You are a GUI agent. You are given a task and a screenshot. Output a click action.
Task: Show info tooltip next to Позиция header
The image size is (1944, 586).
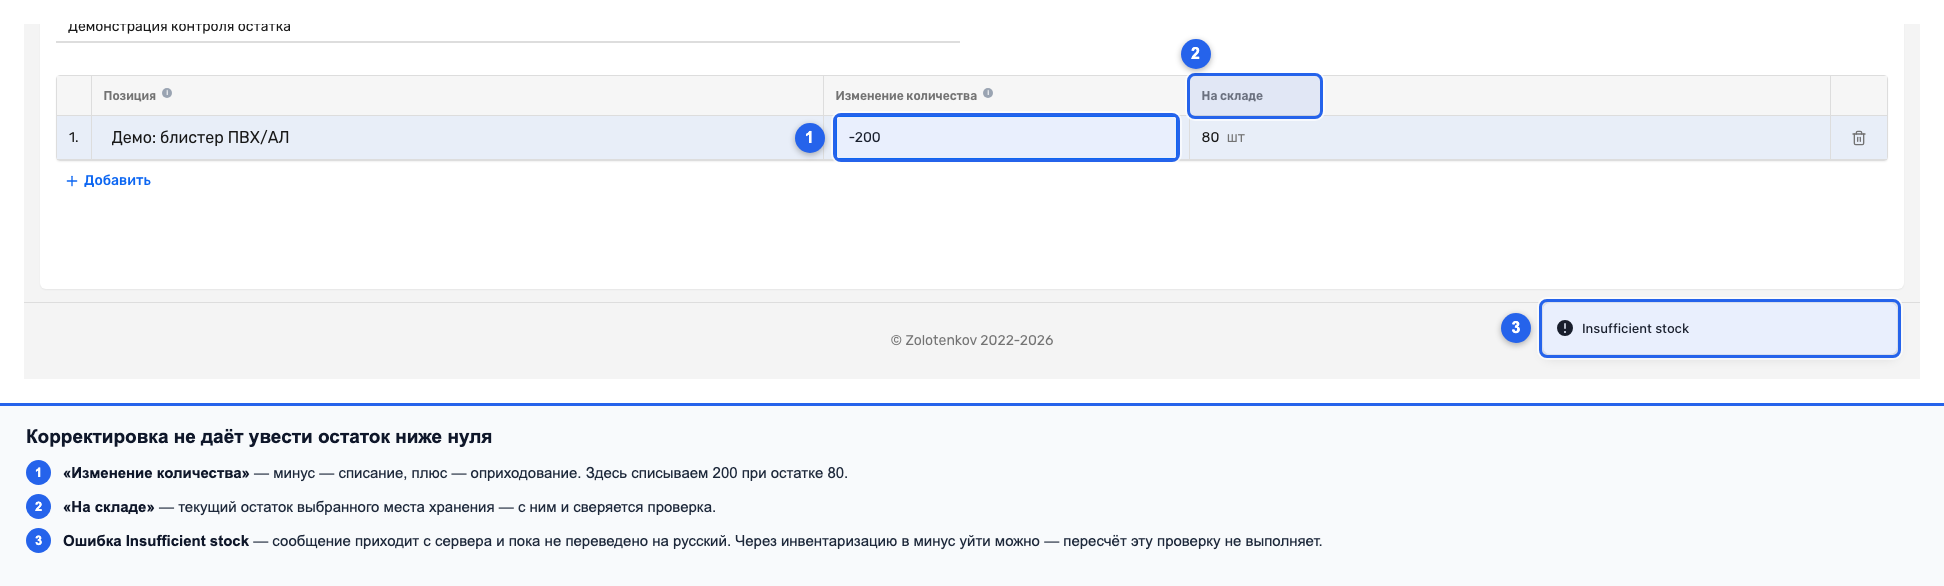point(167,93)
